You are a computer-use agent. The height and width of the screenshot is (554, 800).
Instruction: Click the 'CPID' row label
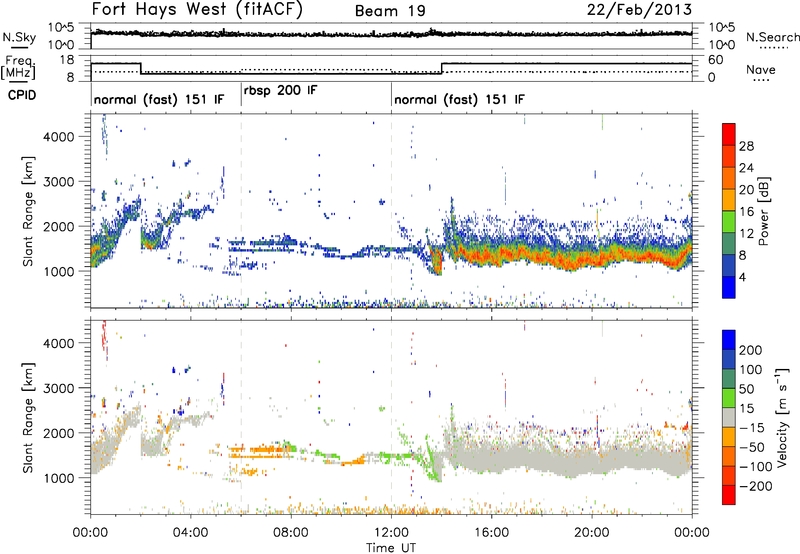coord(22,95)
